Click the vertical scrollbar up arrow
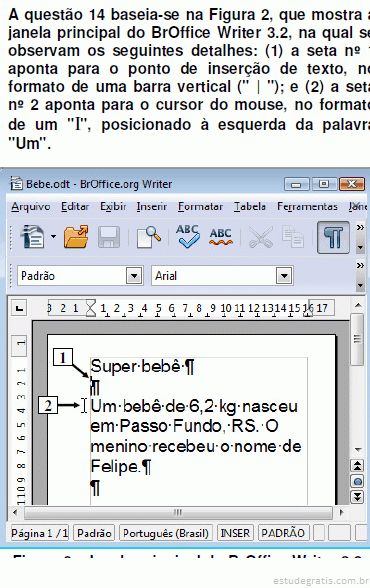Viewport: 370px width, 588px height. coord(358,306)
